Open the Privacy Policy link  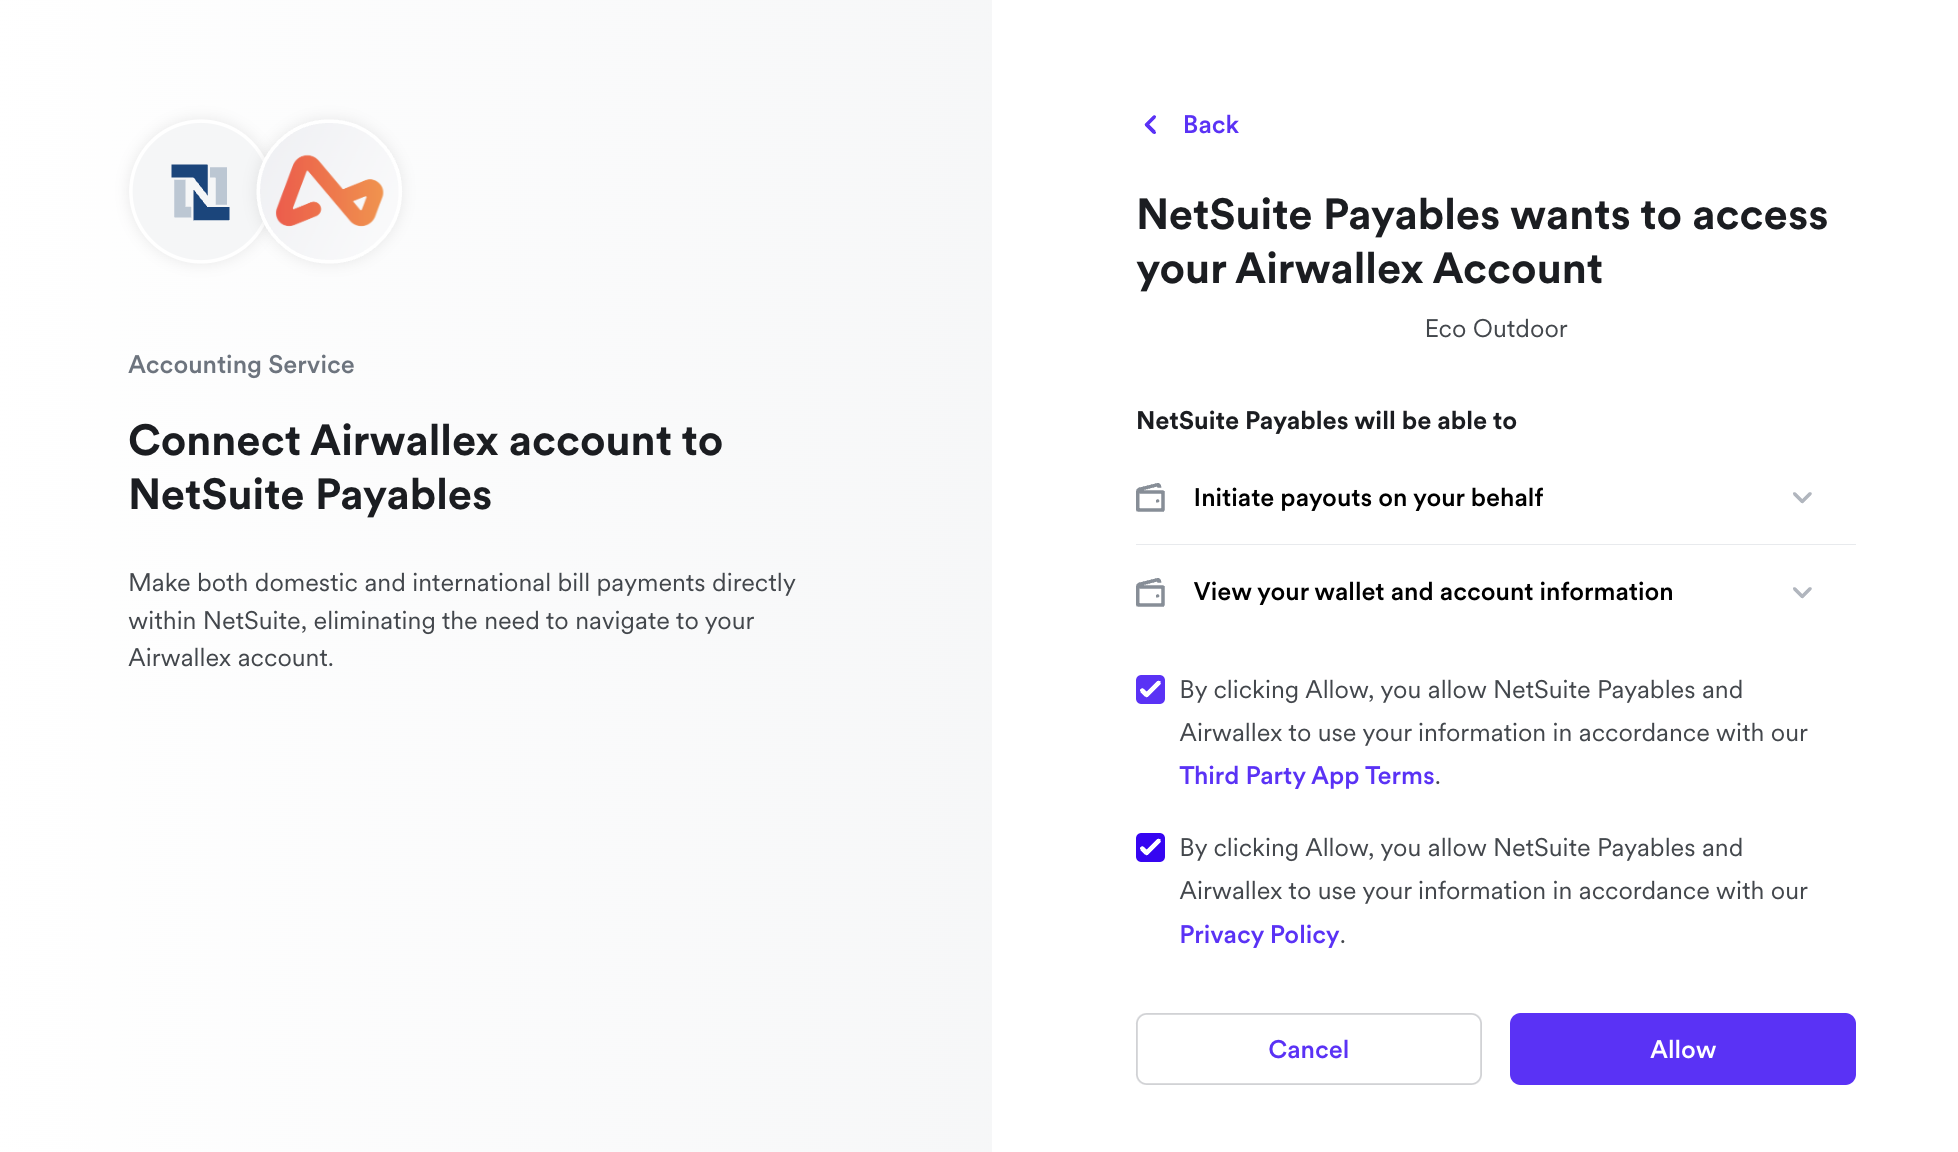click(1259, 934)
